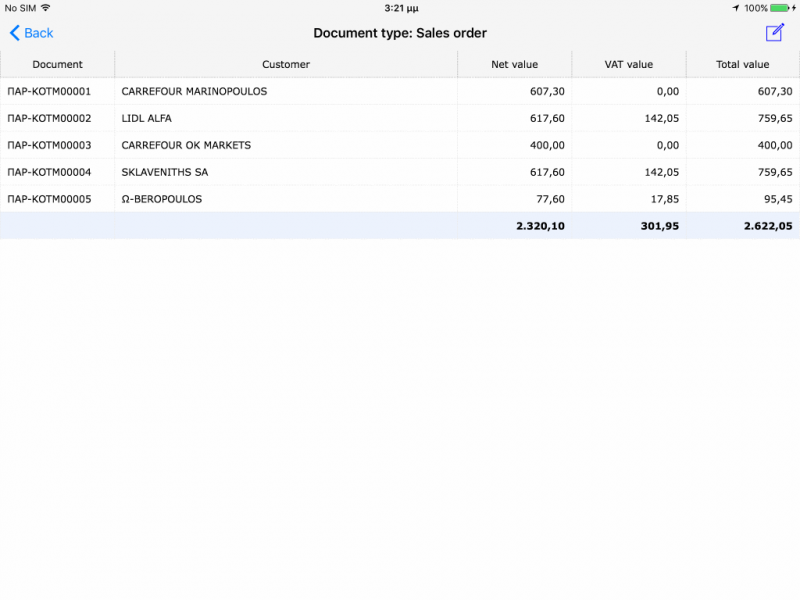Select customer CARREFOUR OK MARKETS
The width and height of the screenshot is (800, 600).
pos(186,145)
